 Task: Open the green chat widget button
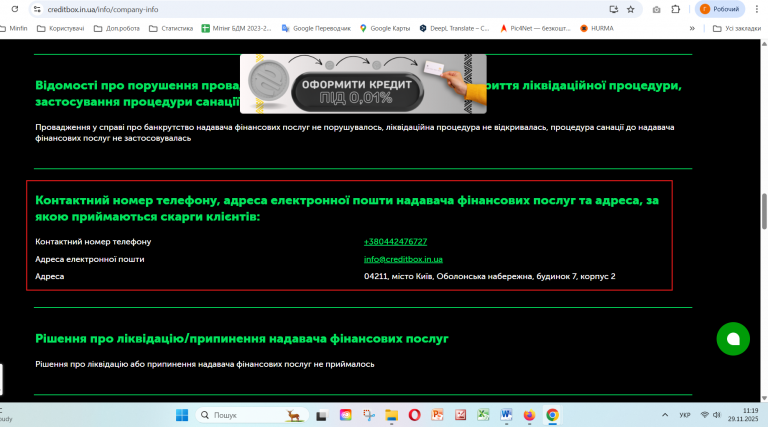tap(733, 339)
